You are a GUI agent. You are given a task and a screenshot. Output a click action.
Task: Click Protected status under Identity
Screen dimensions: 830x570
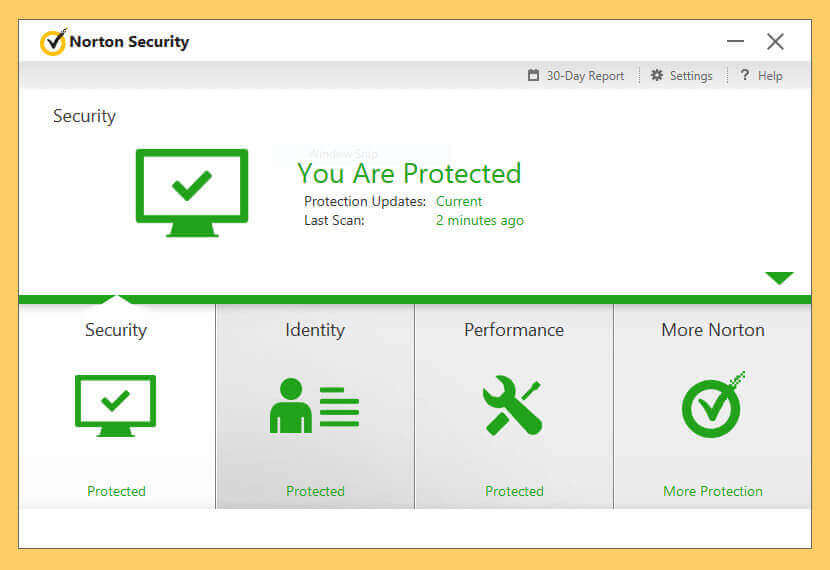(x=315, y=491)
